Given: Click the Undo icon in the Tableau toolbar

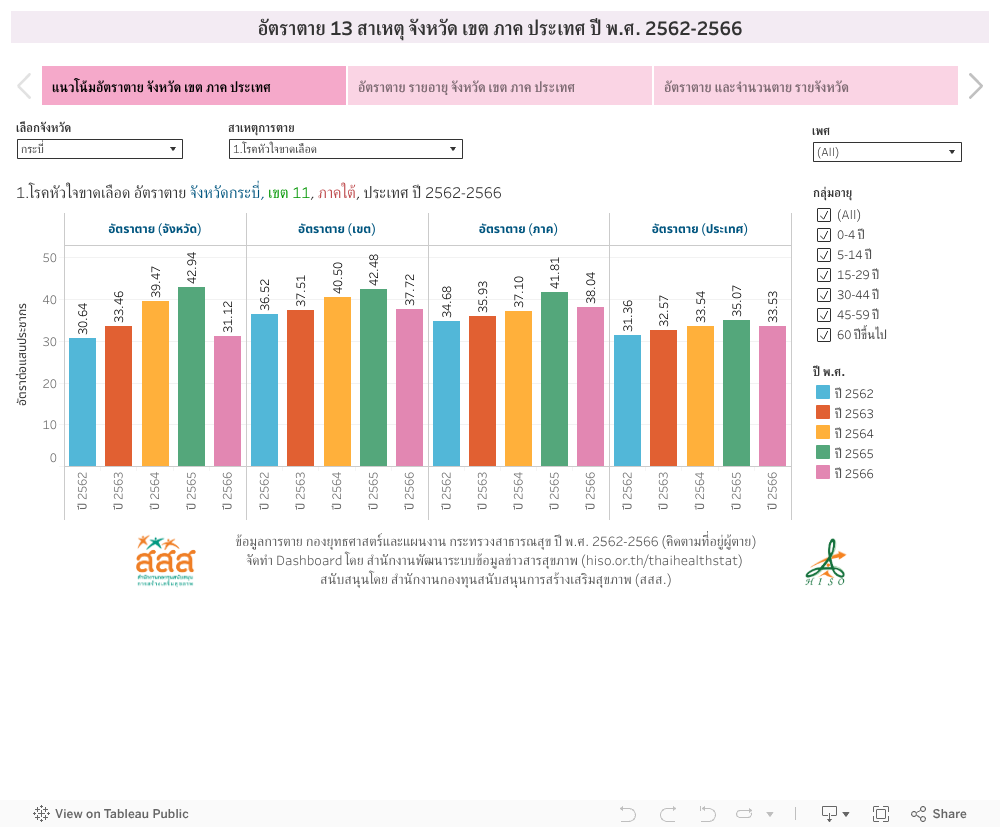Looking at the screenshot, I should coord(628,813).
